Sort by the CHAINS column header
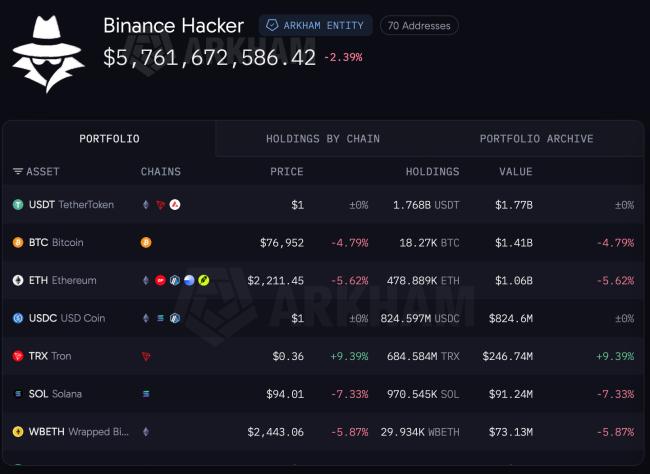This screenshot has height=474, width=650. tap(161, 171)
